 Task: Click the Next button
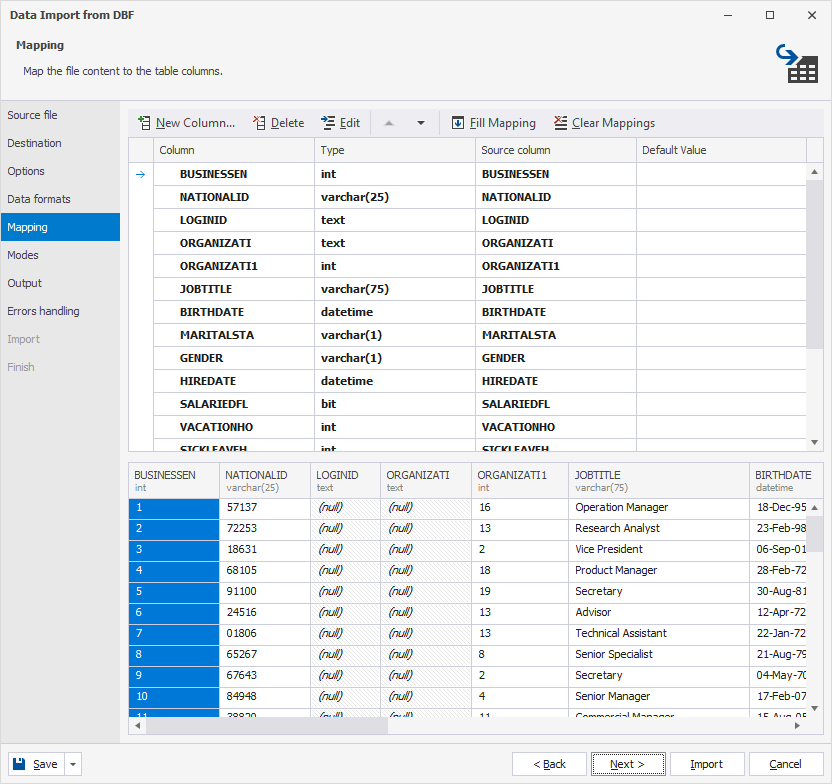point(628,764)
